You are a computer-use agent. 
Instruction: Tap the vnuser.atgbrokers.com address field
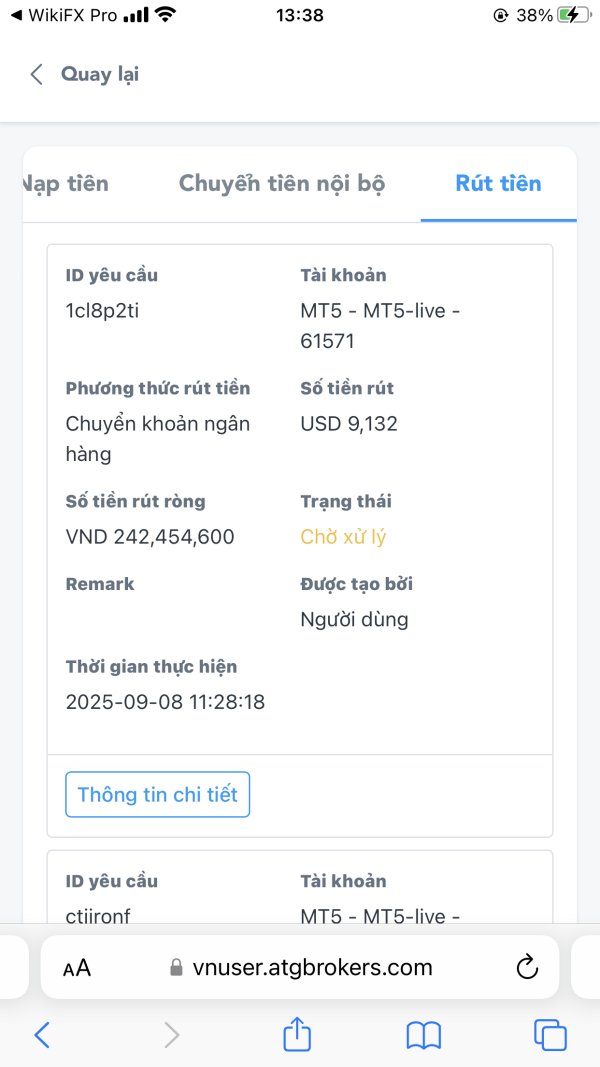[x=312, y=967]
